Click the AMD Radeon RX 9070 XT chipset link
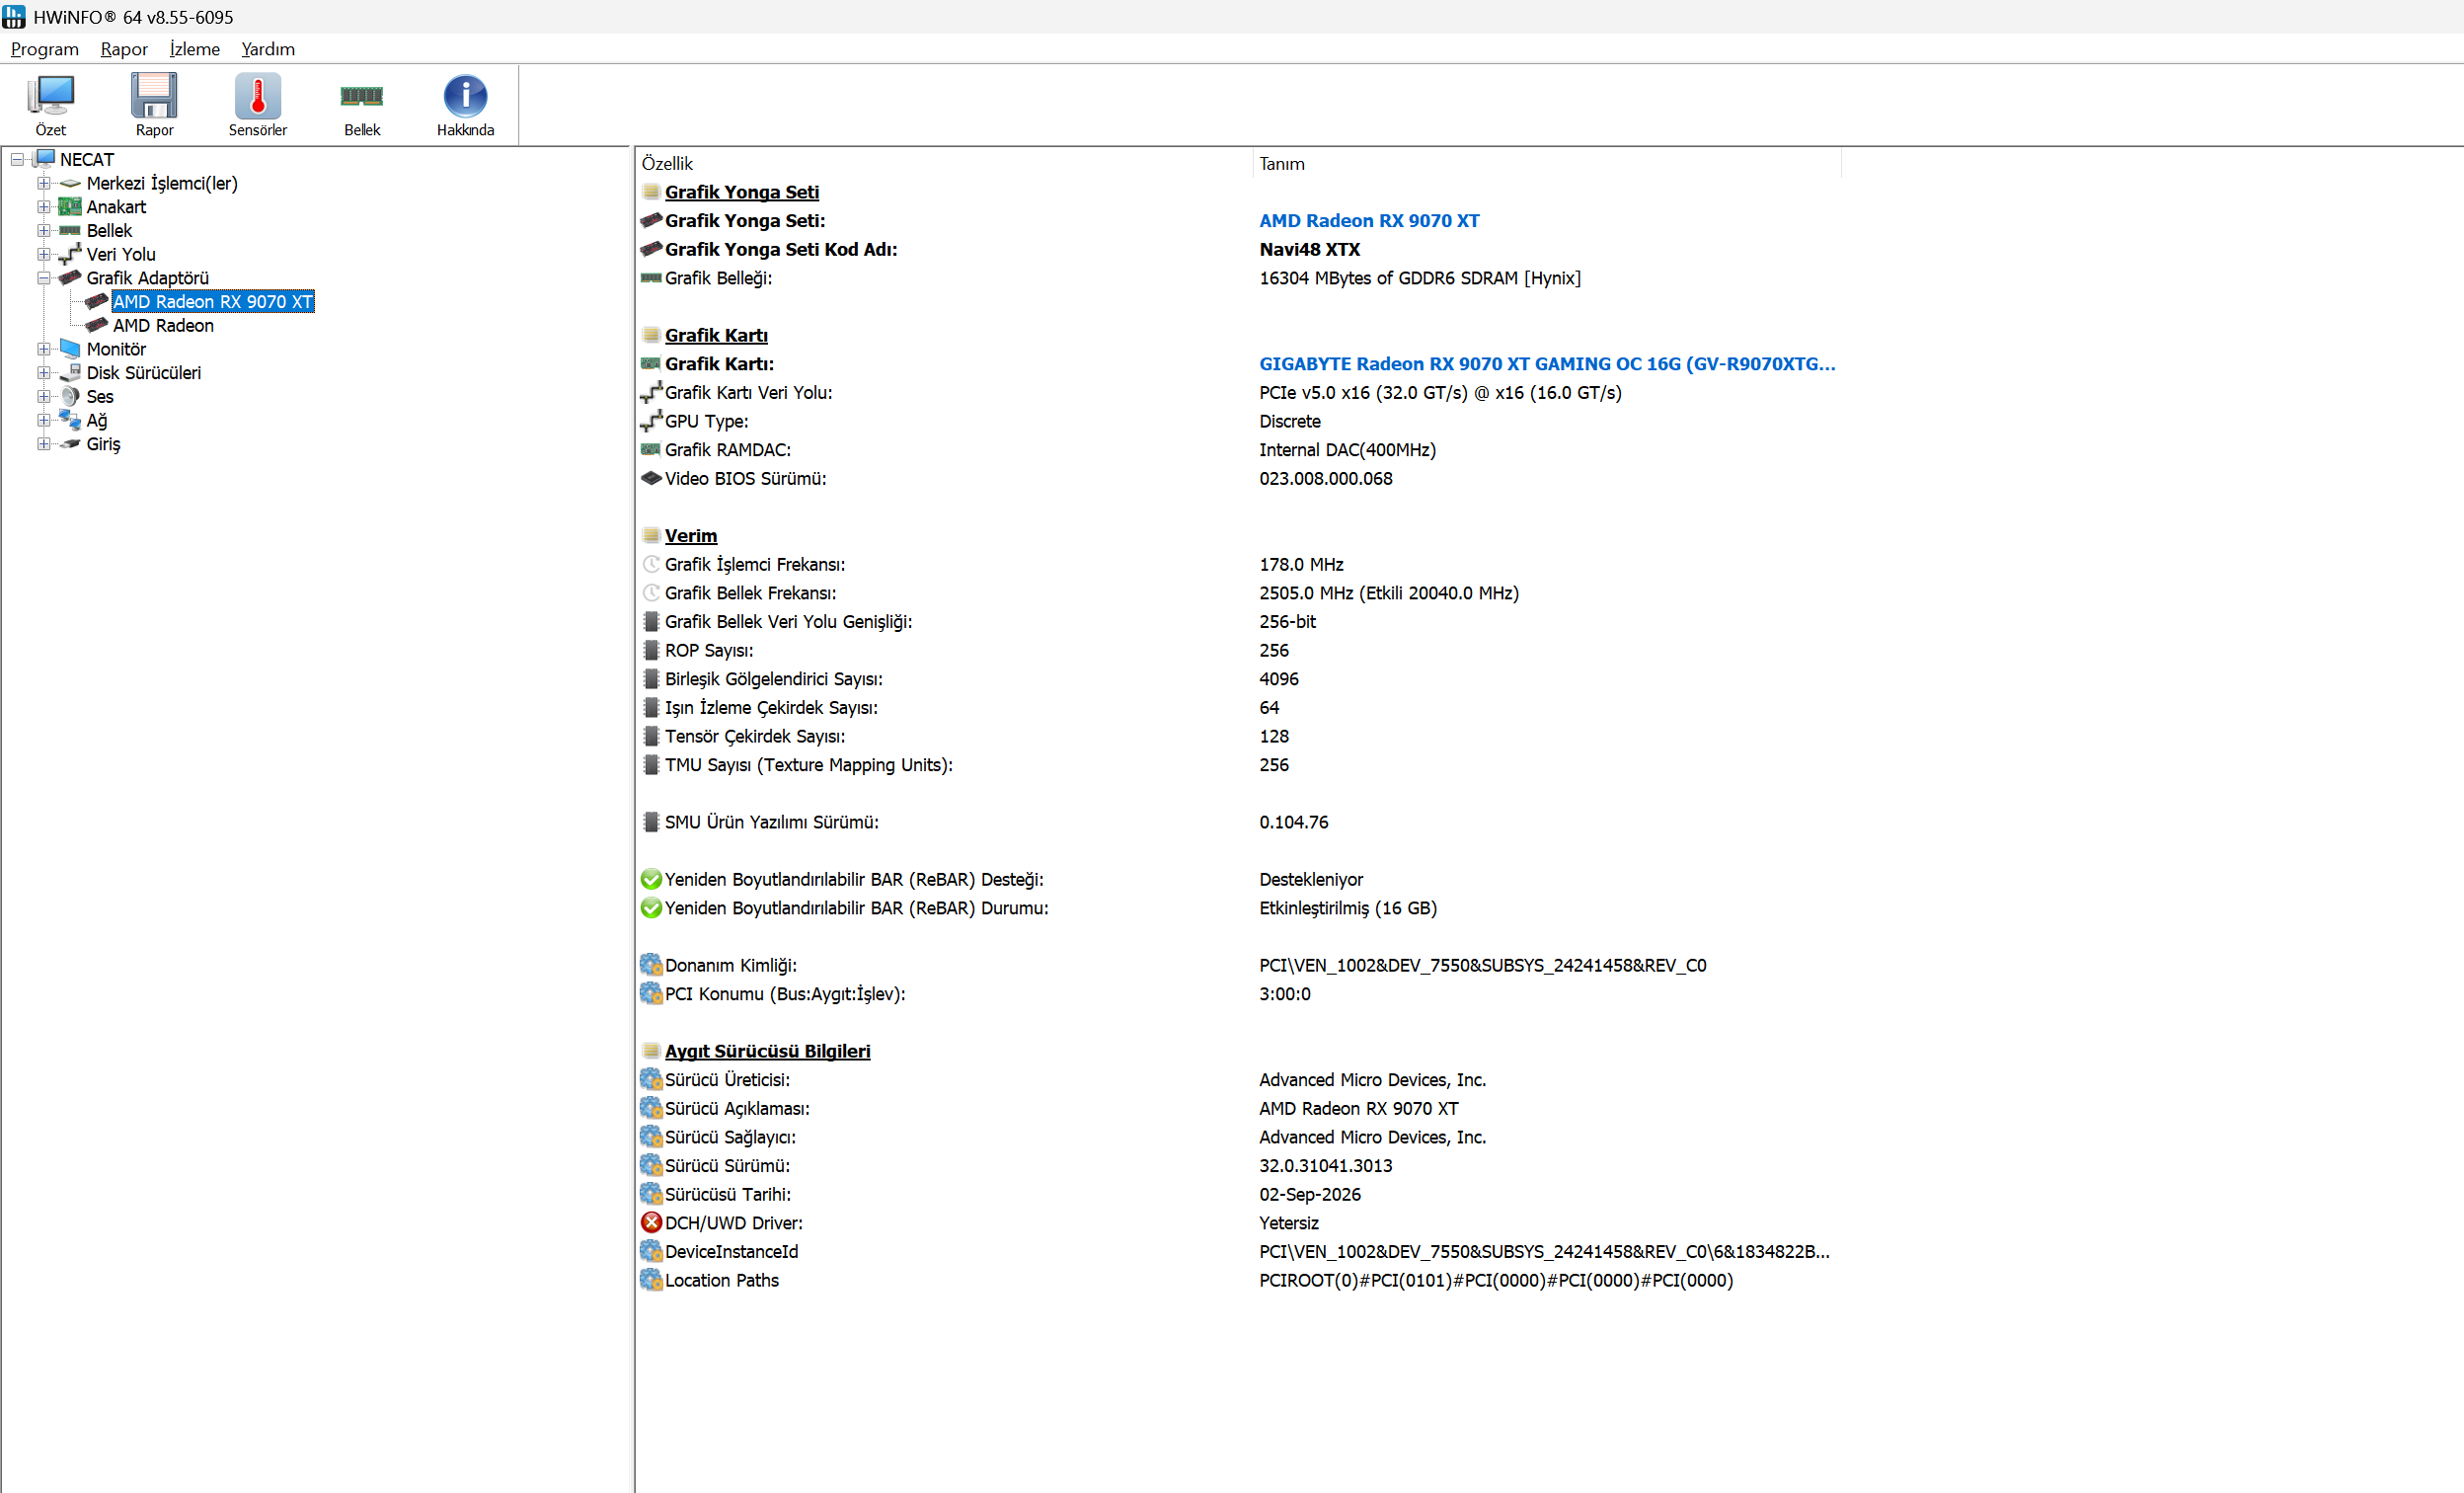2464x1493 pixels. click(1369, 221)
